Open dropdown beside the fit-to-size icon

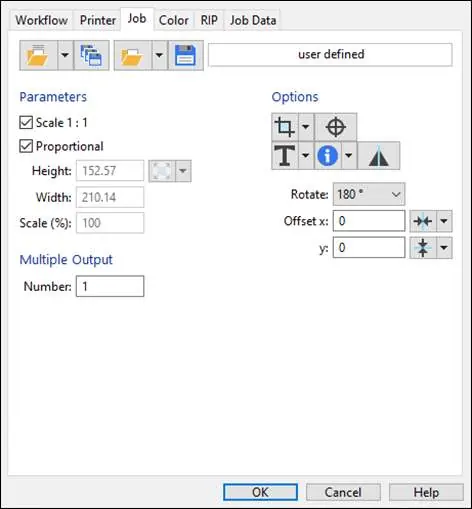coord(183,171)
